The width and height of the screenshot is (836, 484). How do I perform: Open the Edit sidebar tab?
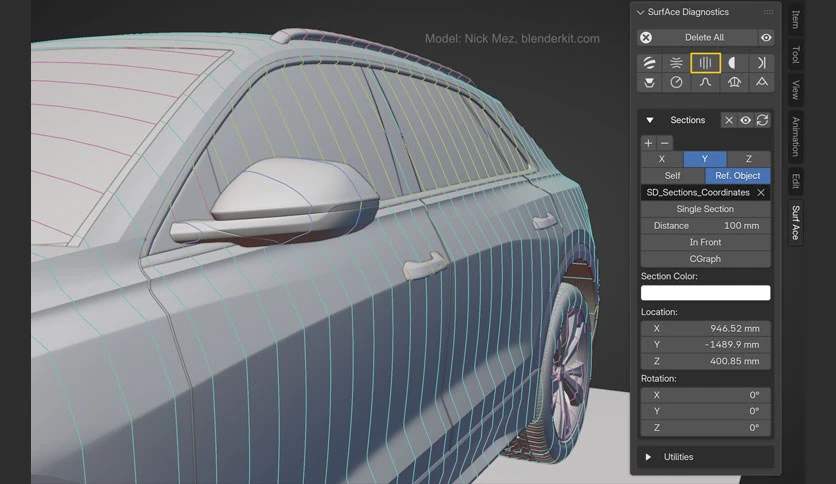pos(795,181)
